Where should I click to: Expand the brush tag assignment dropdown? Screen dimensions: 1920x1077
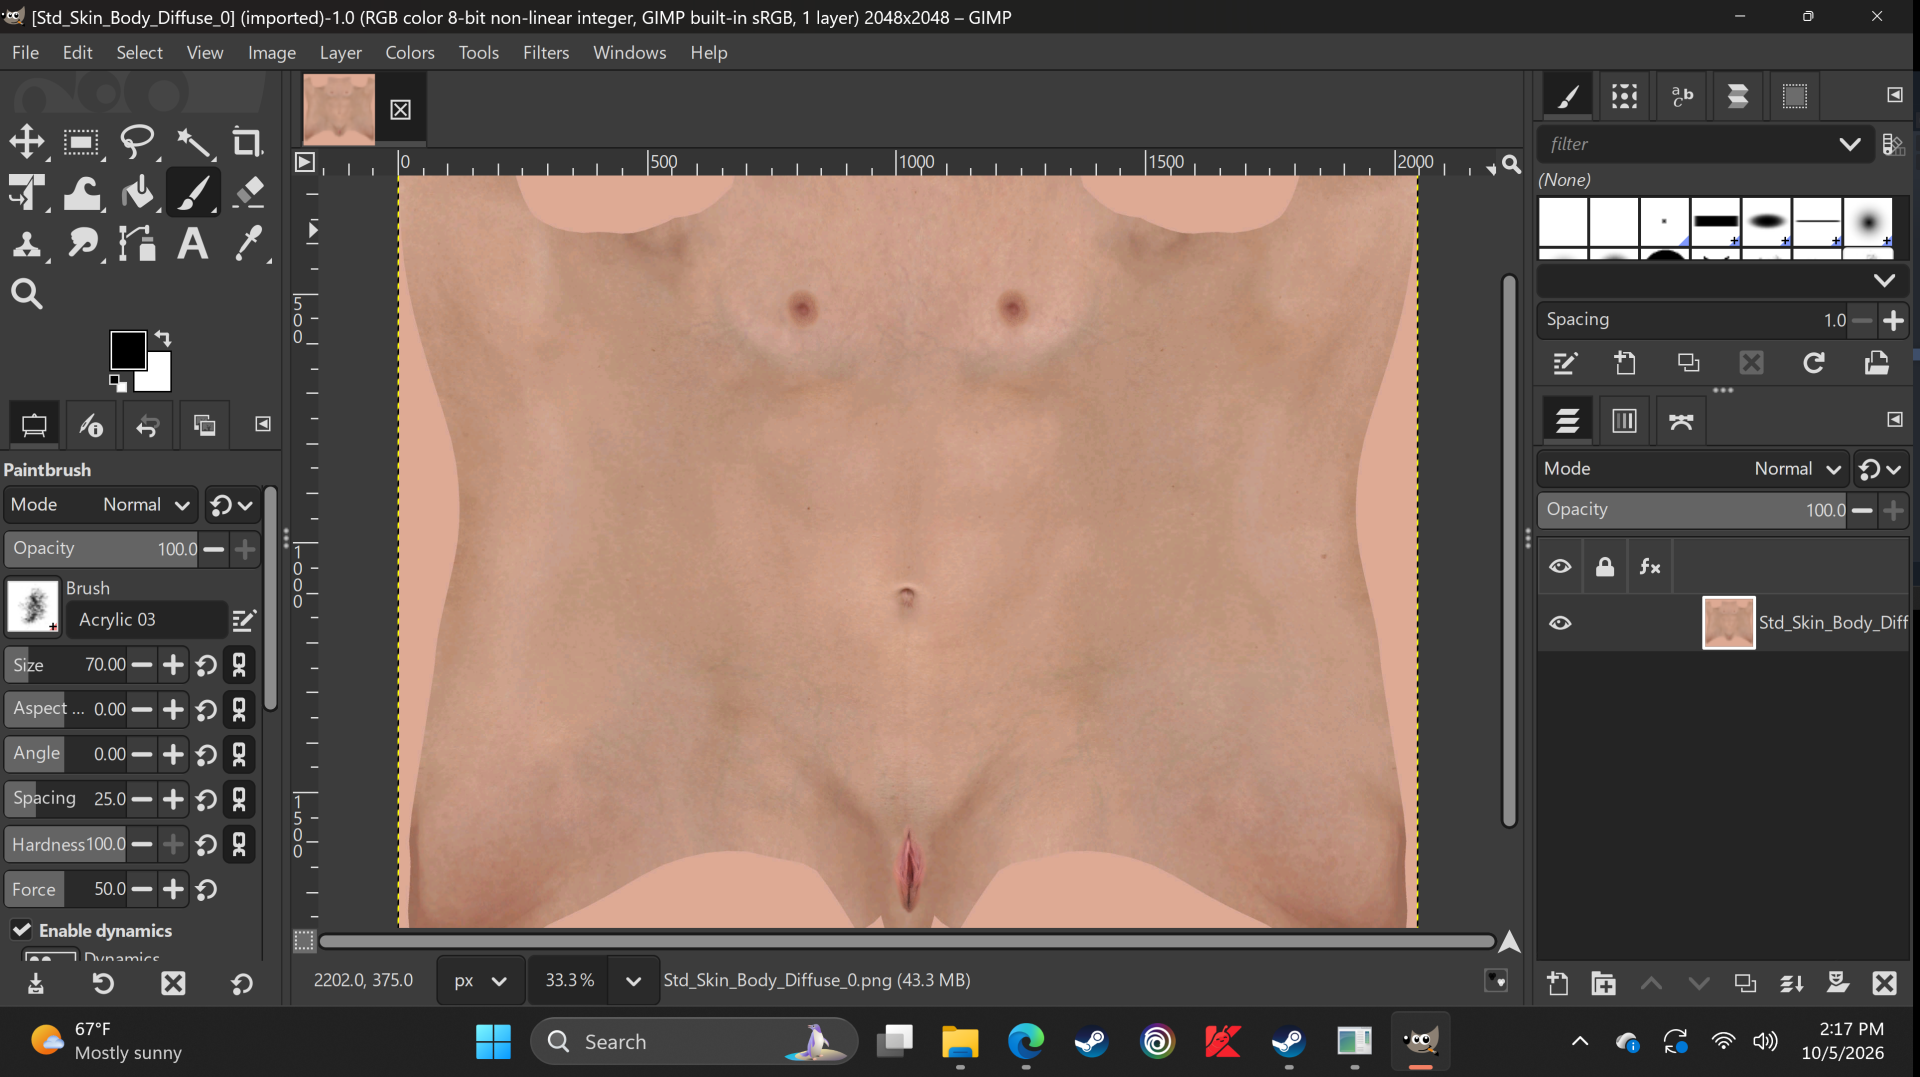(1884, 281)
